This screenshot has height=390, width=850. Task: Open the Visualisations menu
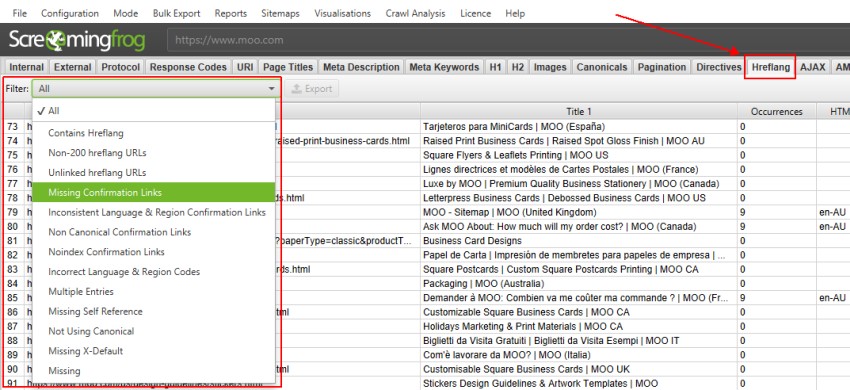(343, 14)
